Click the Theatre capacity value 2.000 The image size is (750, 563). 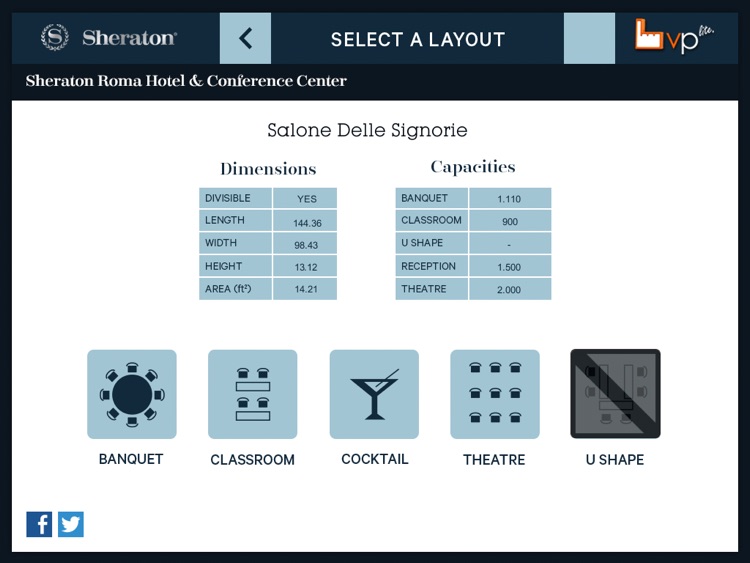(510, 289)
